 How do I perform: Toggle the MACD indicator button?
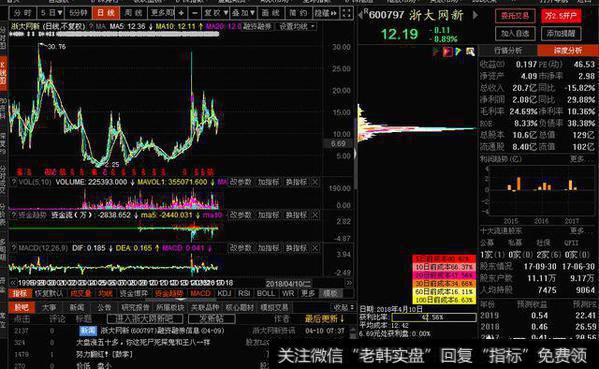tap(200, 293)
